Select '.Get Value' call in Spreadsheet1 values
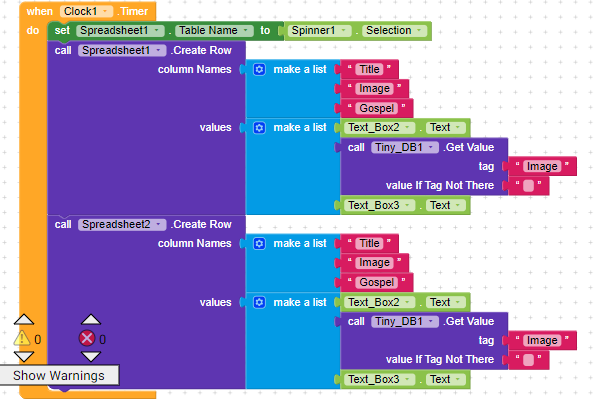603x402 pixels. pyautogui.click(x=470, y=147)
